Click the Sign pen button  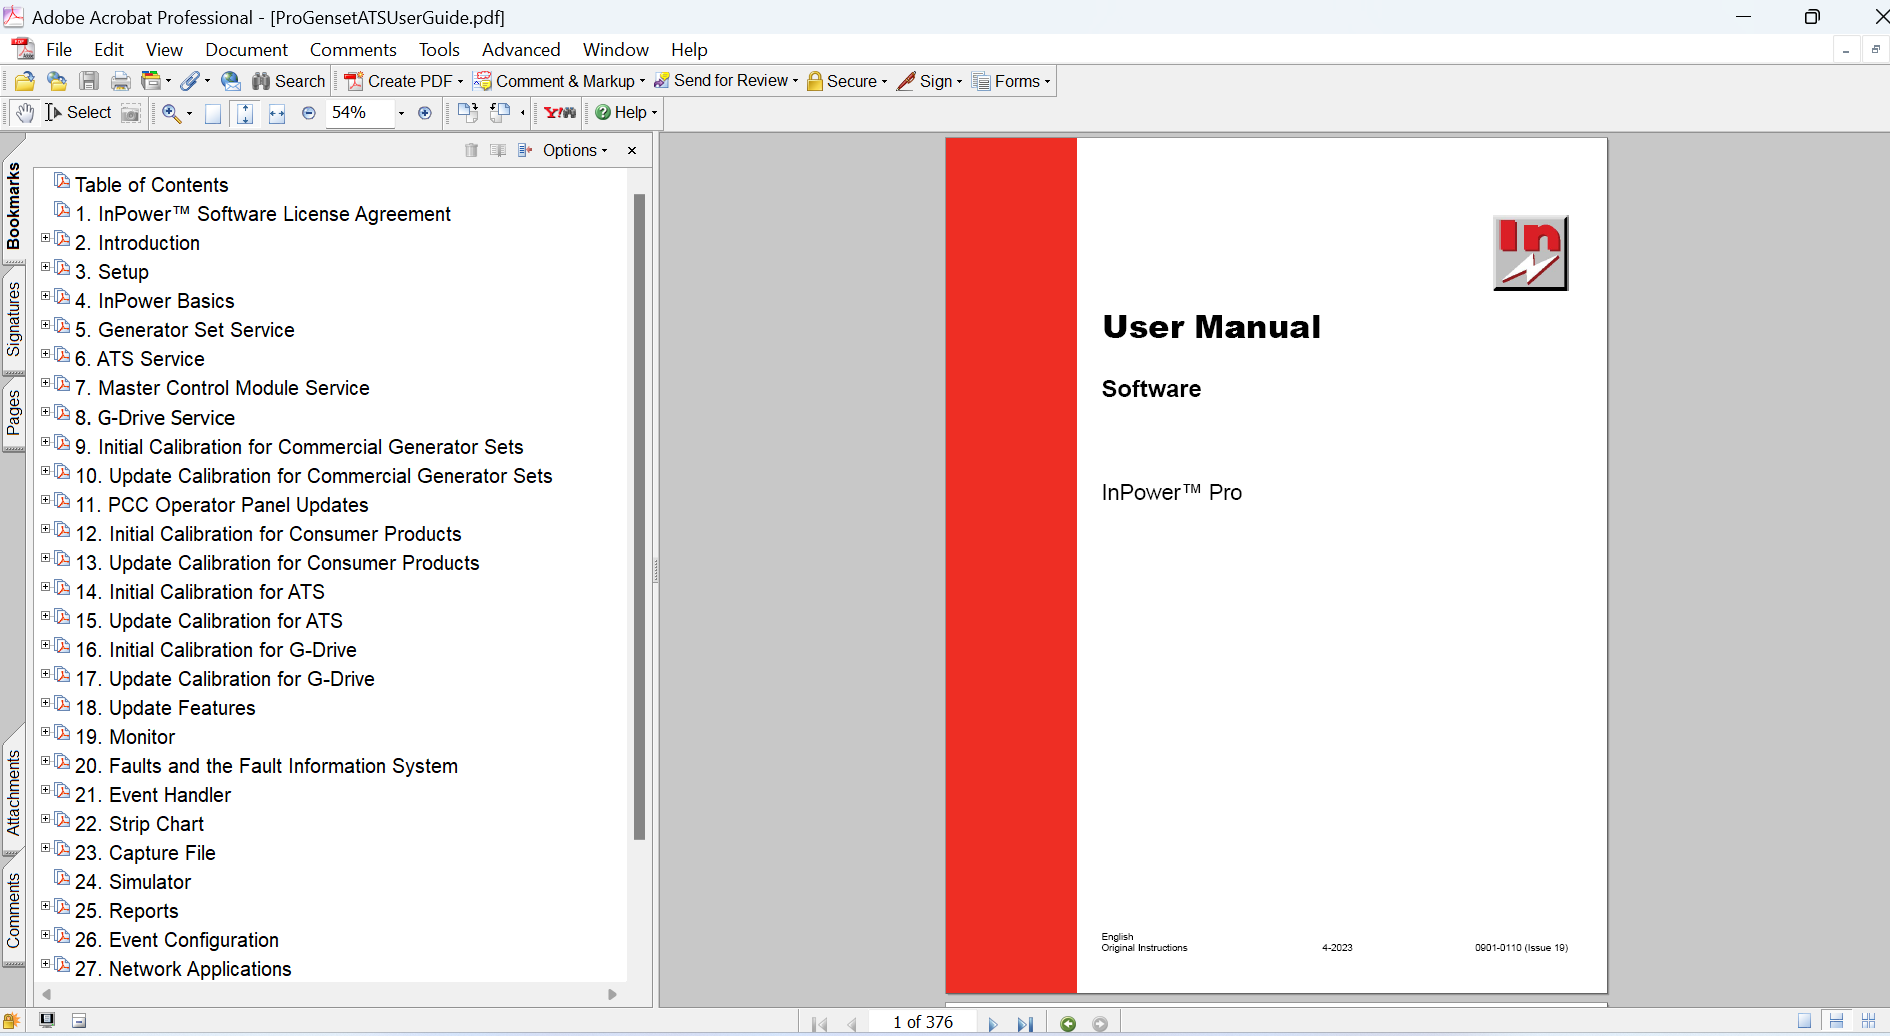(929, 81)
